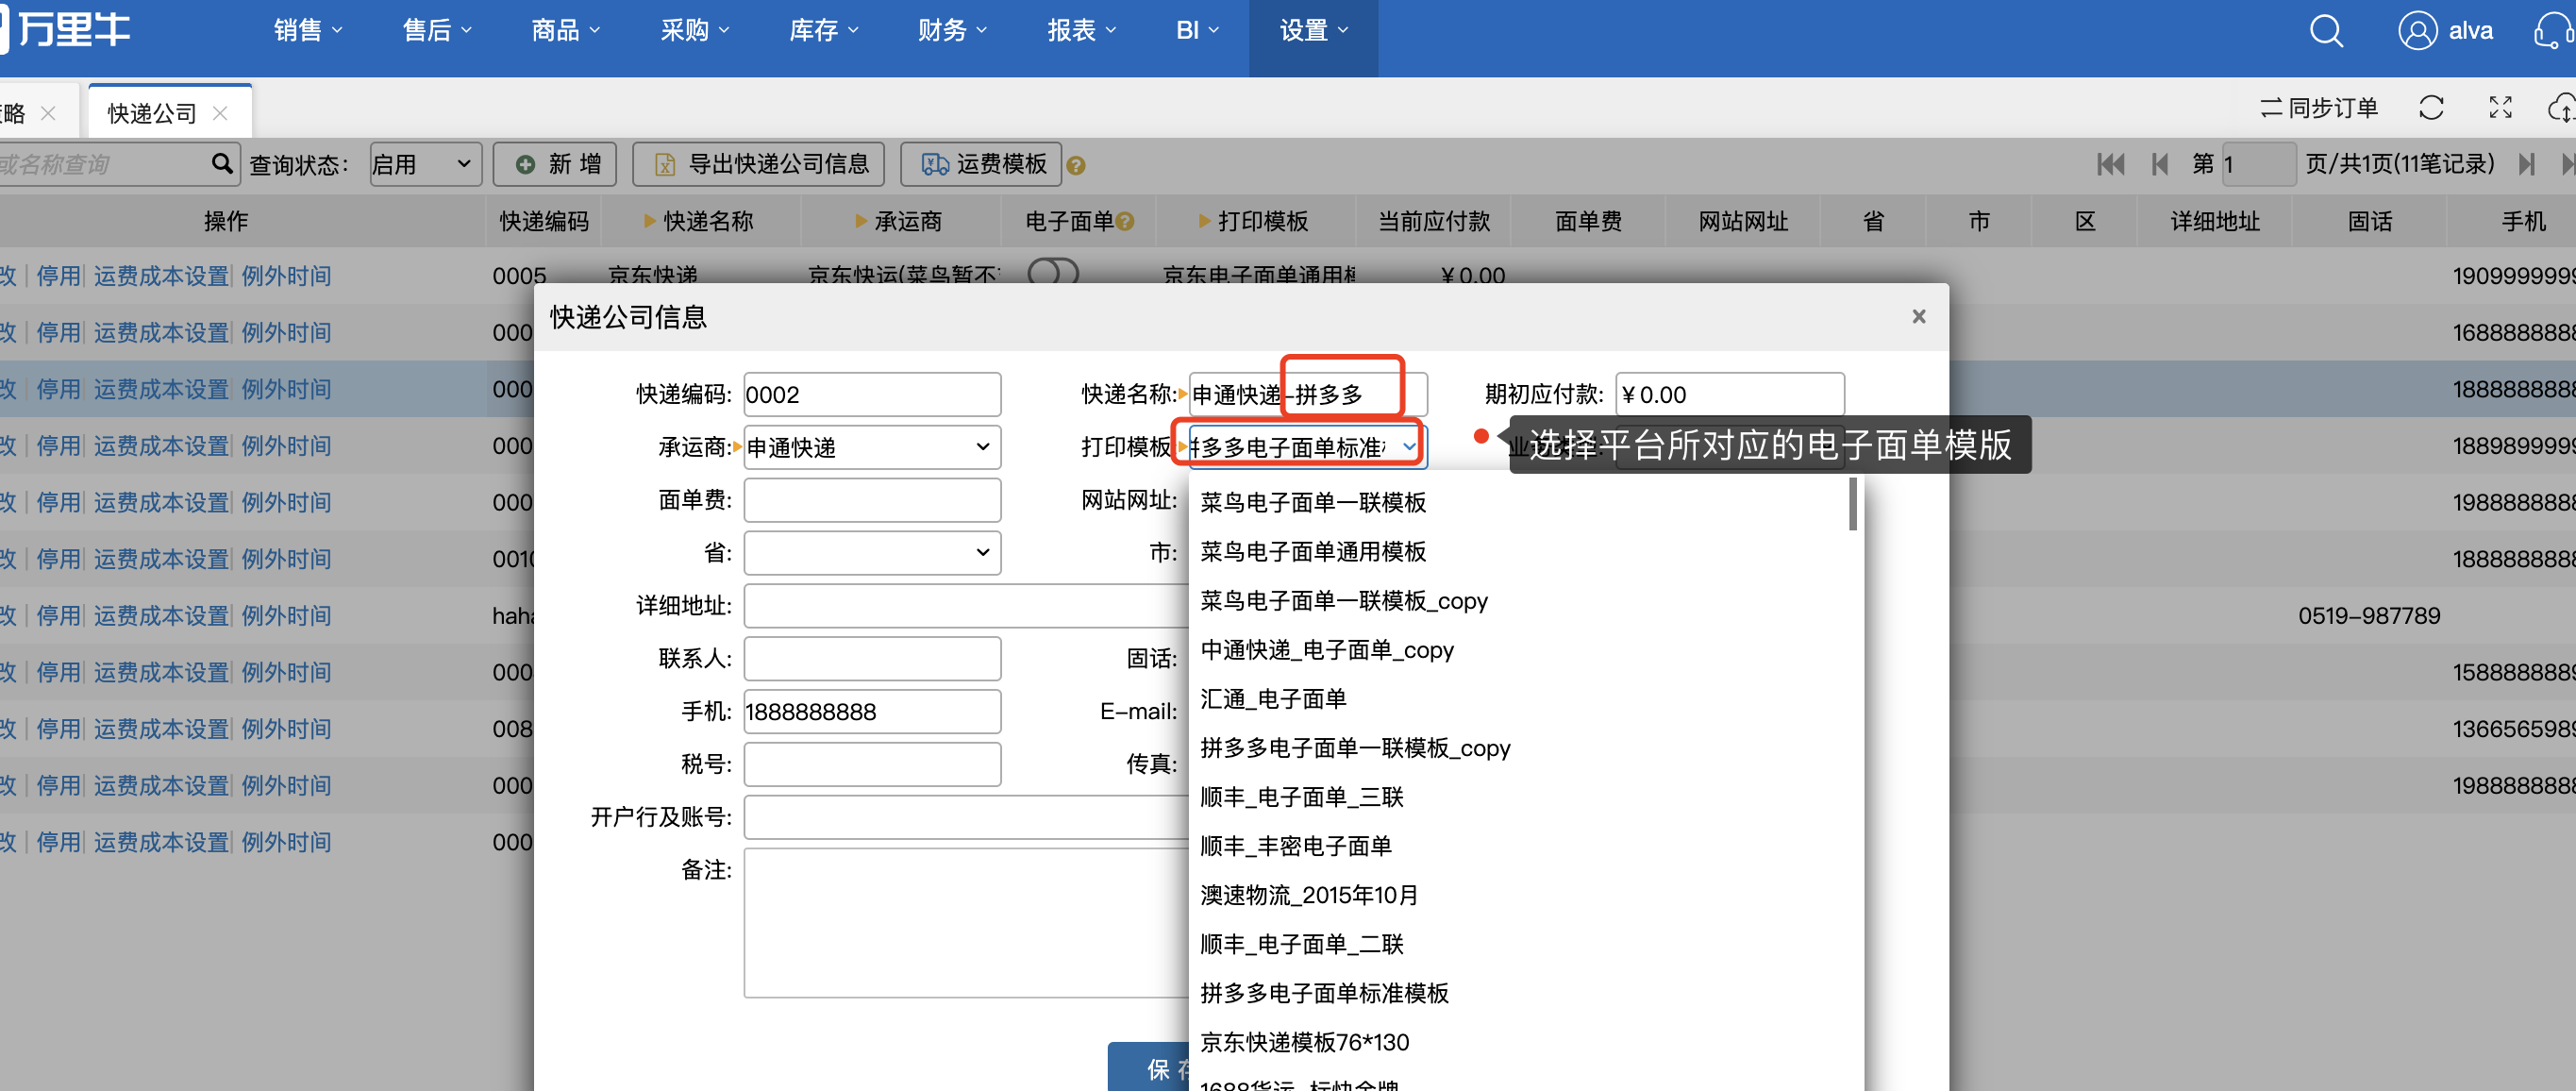
Task: Click 停用 link in 京东快递 row
Action: [x=58, y=276]
